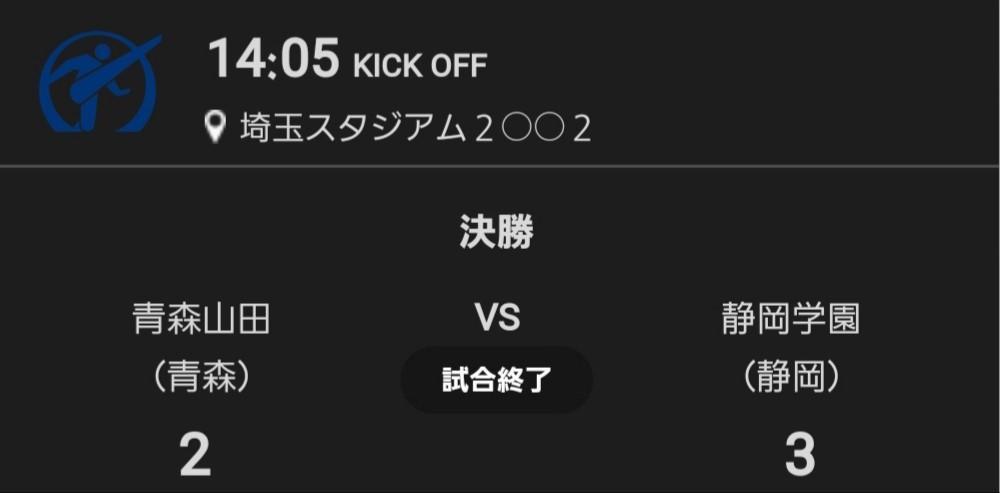Image resolution: width=1000 pixels, height=493 pixels.
Task: Click the colon in the 14:05 time
Action: click(272, 61)
